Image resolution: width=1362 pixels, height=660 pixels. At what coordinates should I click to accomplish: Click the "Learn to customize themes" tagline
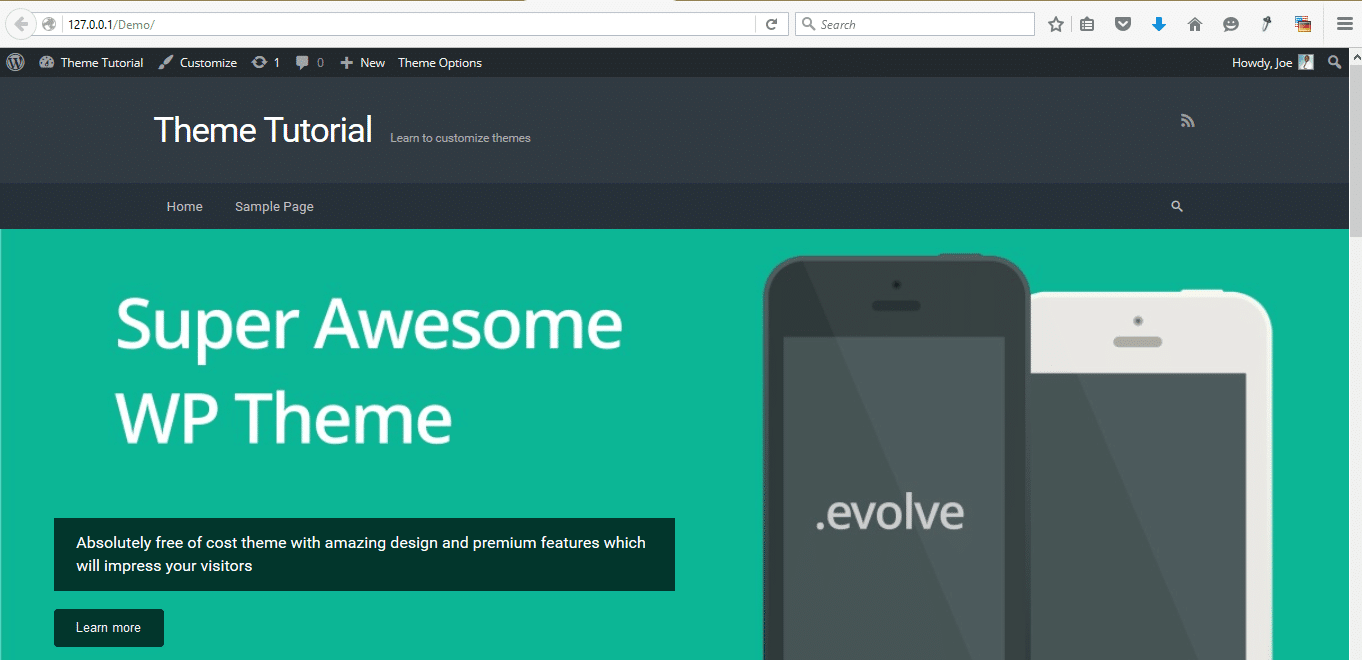460,138
